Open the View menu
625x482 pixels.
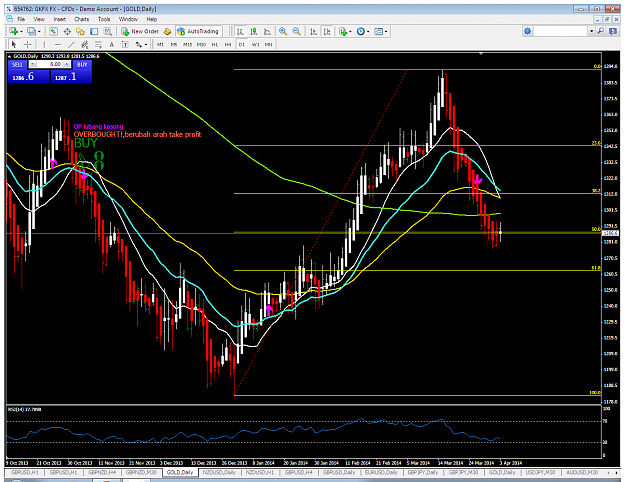39,19
